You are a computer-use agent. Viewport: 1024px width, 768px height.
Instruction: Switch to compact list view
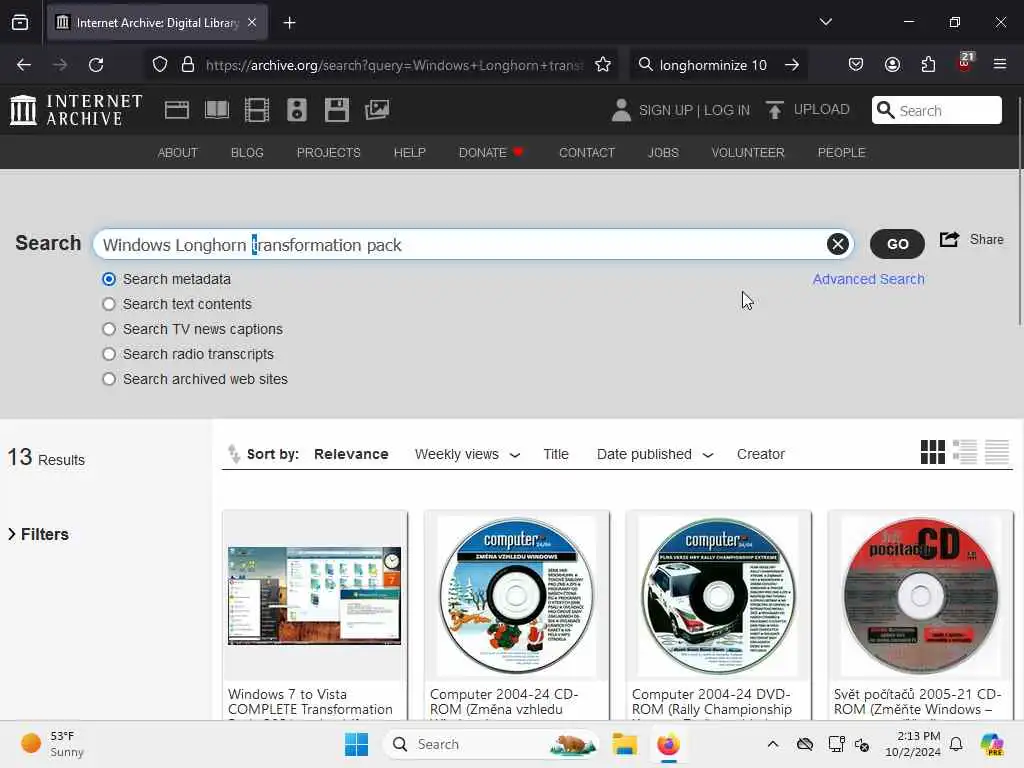[997, 452]
